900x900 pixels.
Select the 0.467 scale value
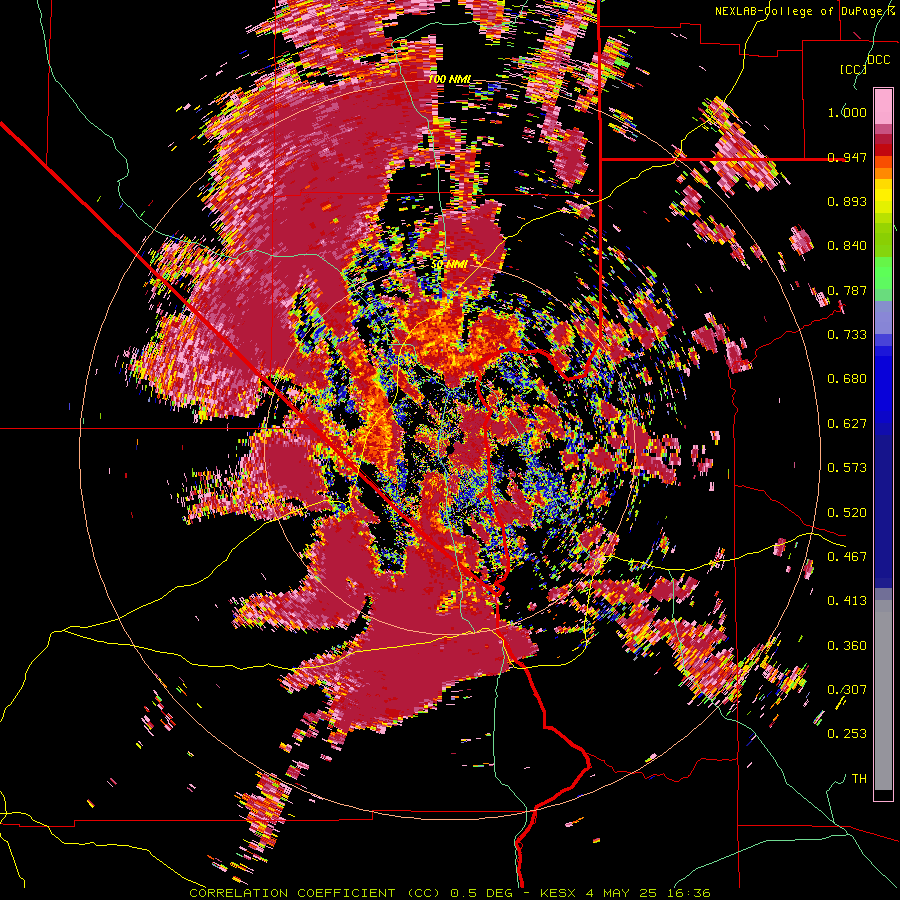(x=847, y=556)
